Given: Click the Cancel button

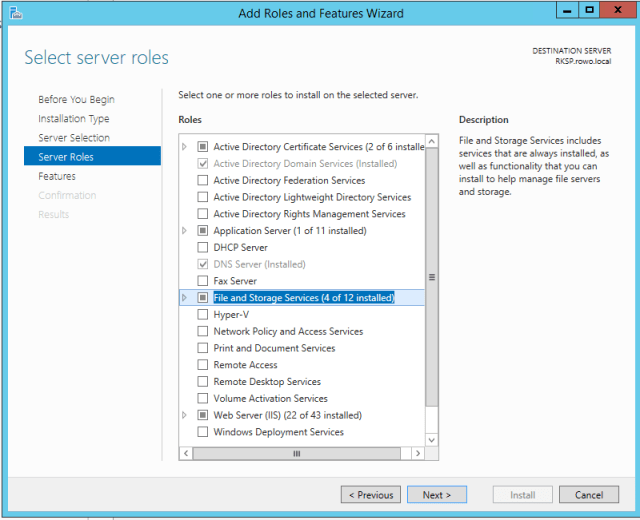Looking at the screenshot, I should click(589, 495).
